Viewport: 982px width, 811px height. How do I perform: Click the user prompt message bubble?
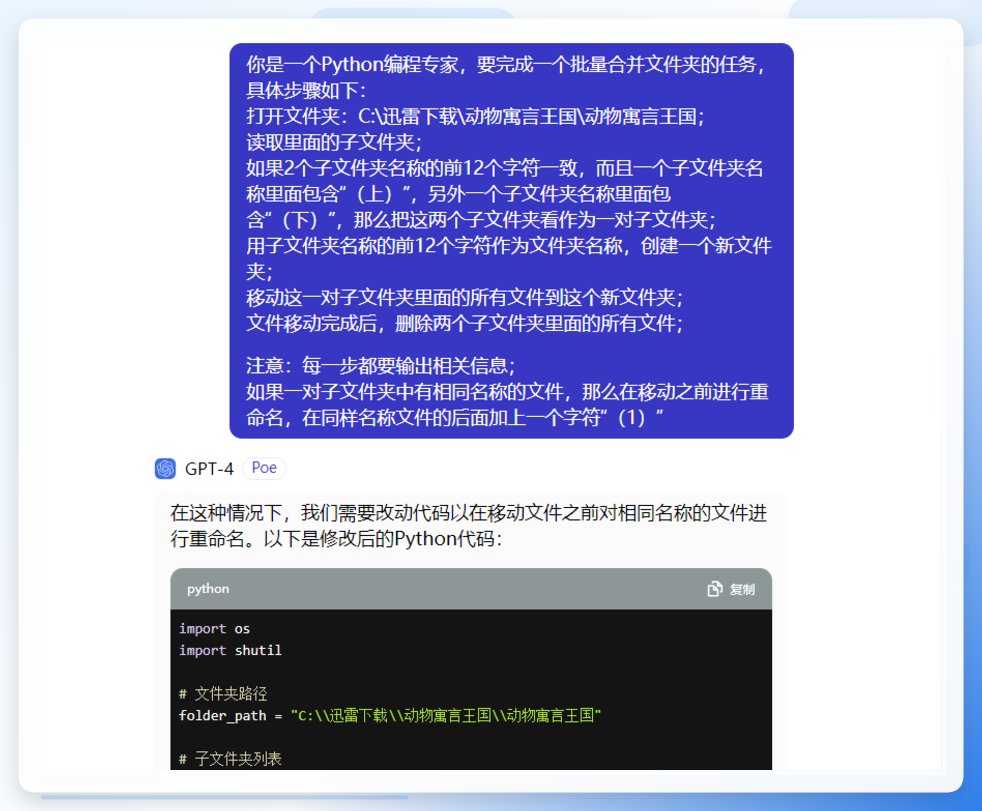(x=511, y=240)
